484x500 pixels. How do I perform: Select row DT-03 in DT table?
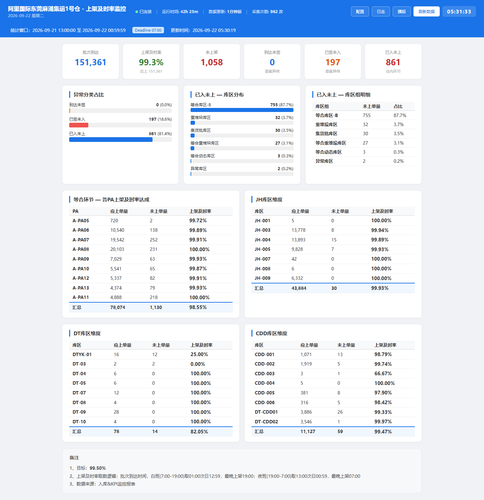click(x=151, y=364)
